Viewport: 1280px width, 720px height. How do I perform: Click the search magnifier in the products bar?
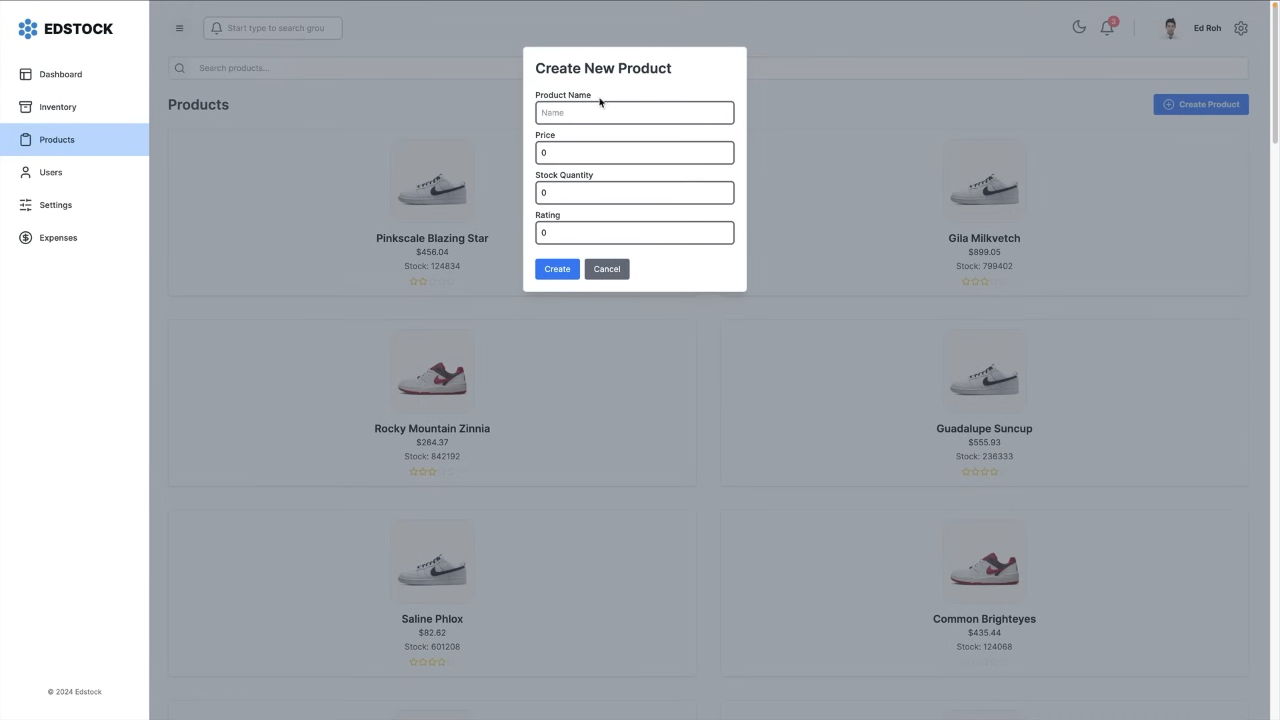[180, 68]
